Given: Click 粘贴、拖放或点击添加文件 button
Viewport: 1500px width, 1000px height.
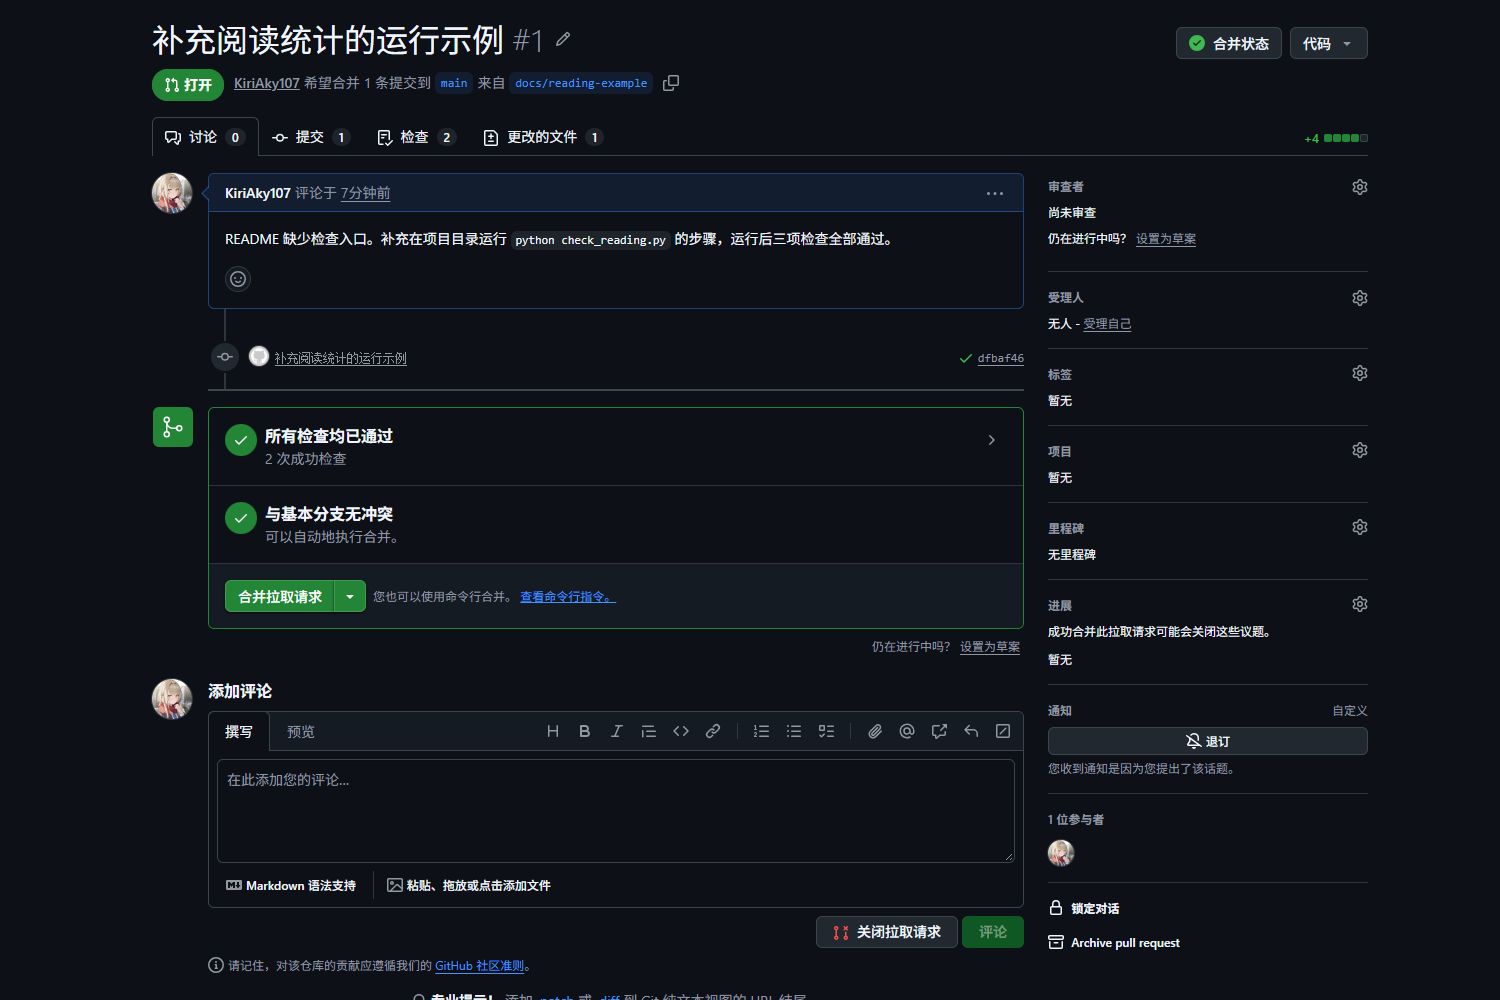Looking at the screenshot, I should pos(469,886).
